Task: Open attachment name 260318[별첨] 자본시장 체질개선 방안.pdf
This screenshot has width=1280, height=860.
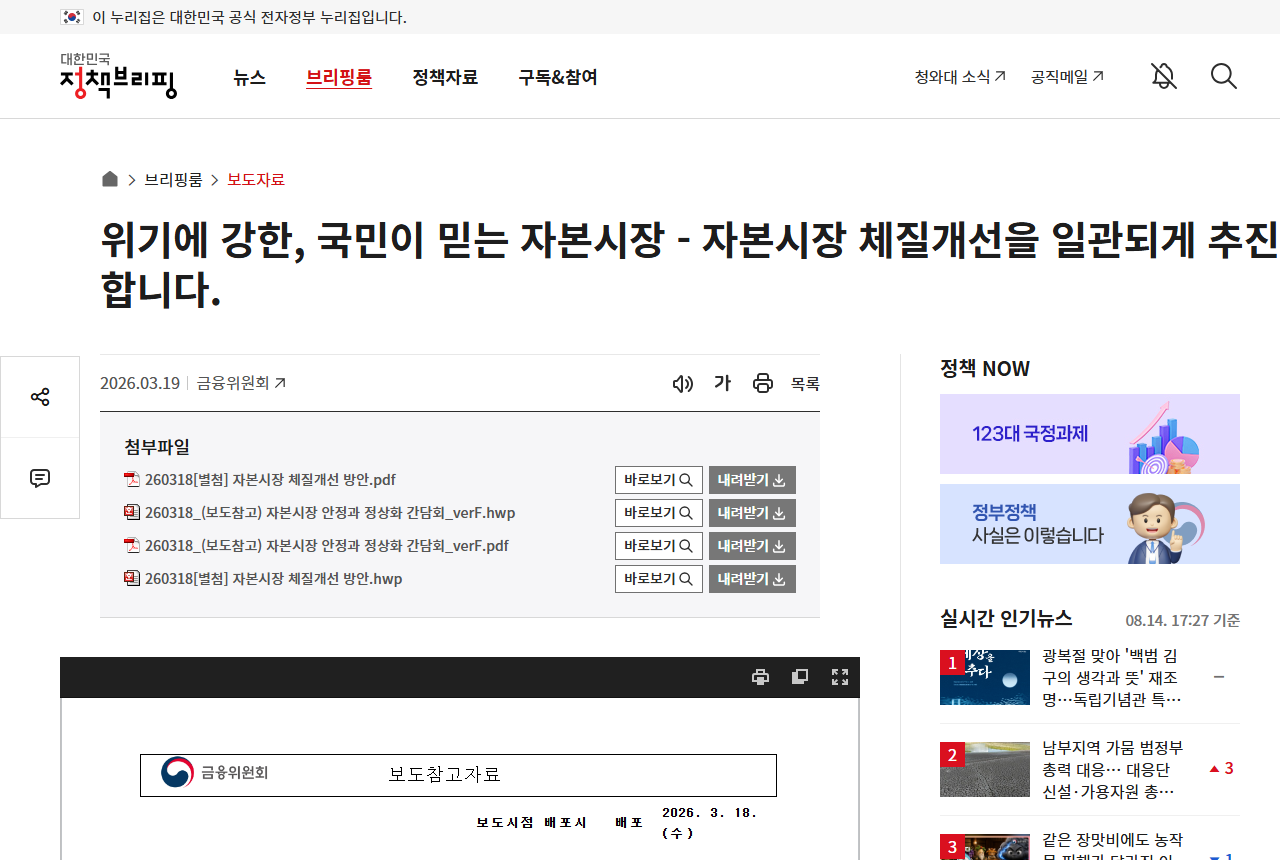Action: tap(270, 480)
